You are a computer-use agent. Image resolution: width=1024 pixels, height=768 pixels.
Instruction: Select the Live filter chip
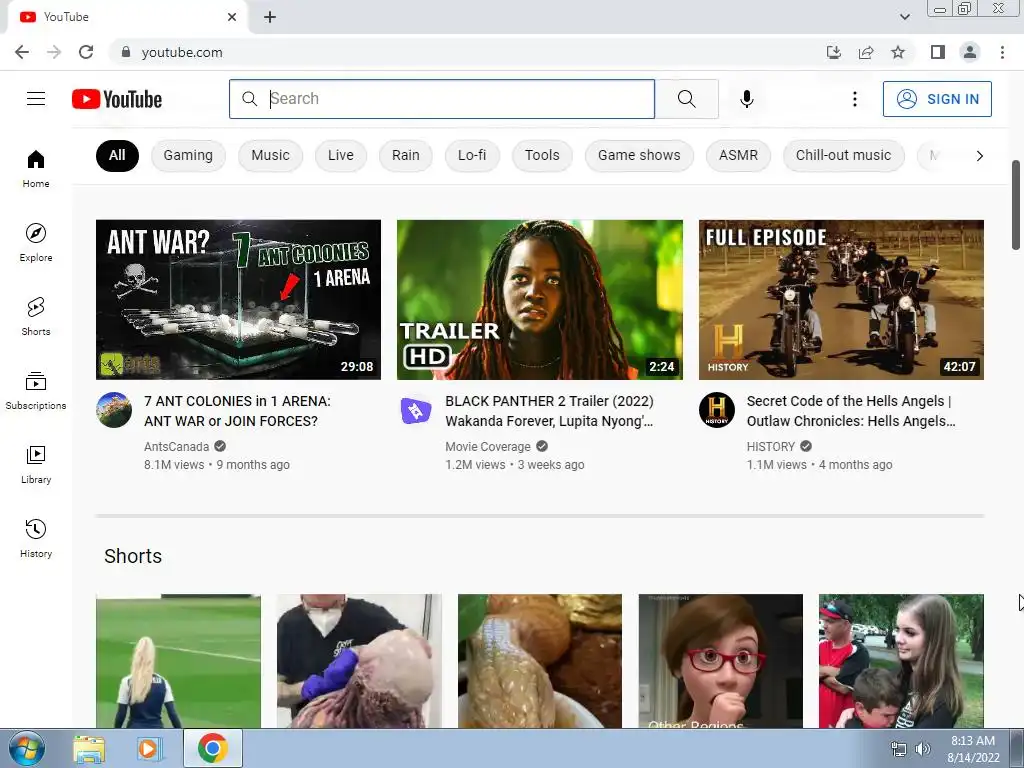[341, 155]
